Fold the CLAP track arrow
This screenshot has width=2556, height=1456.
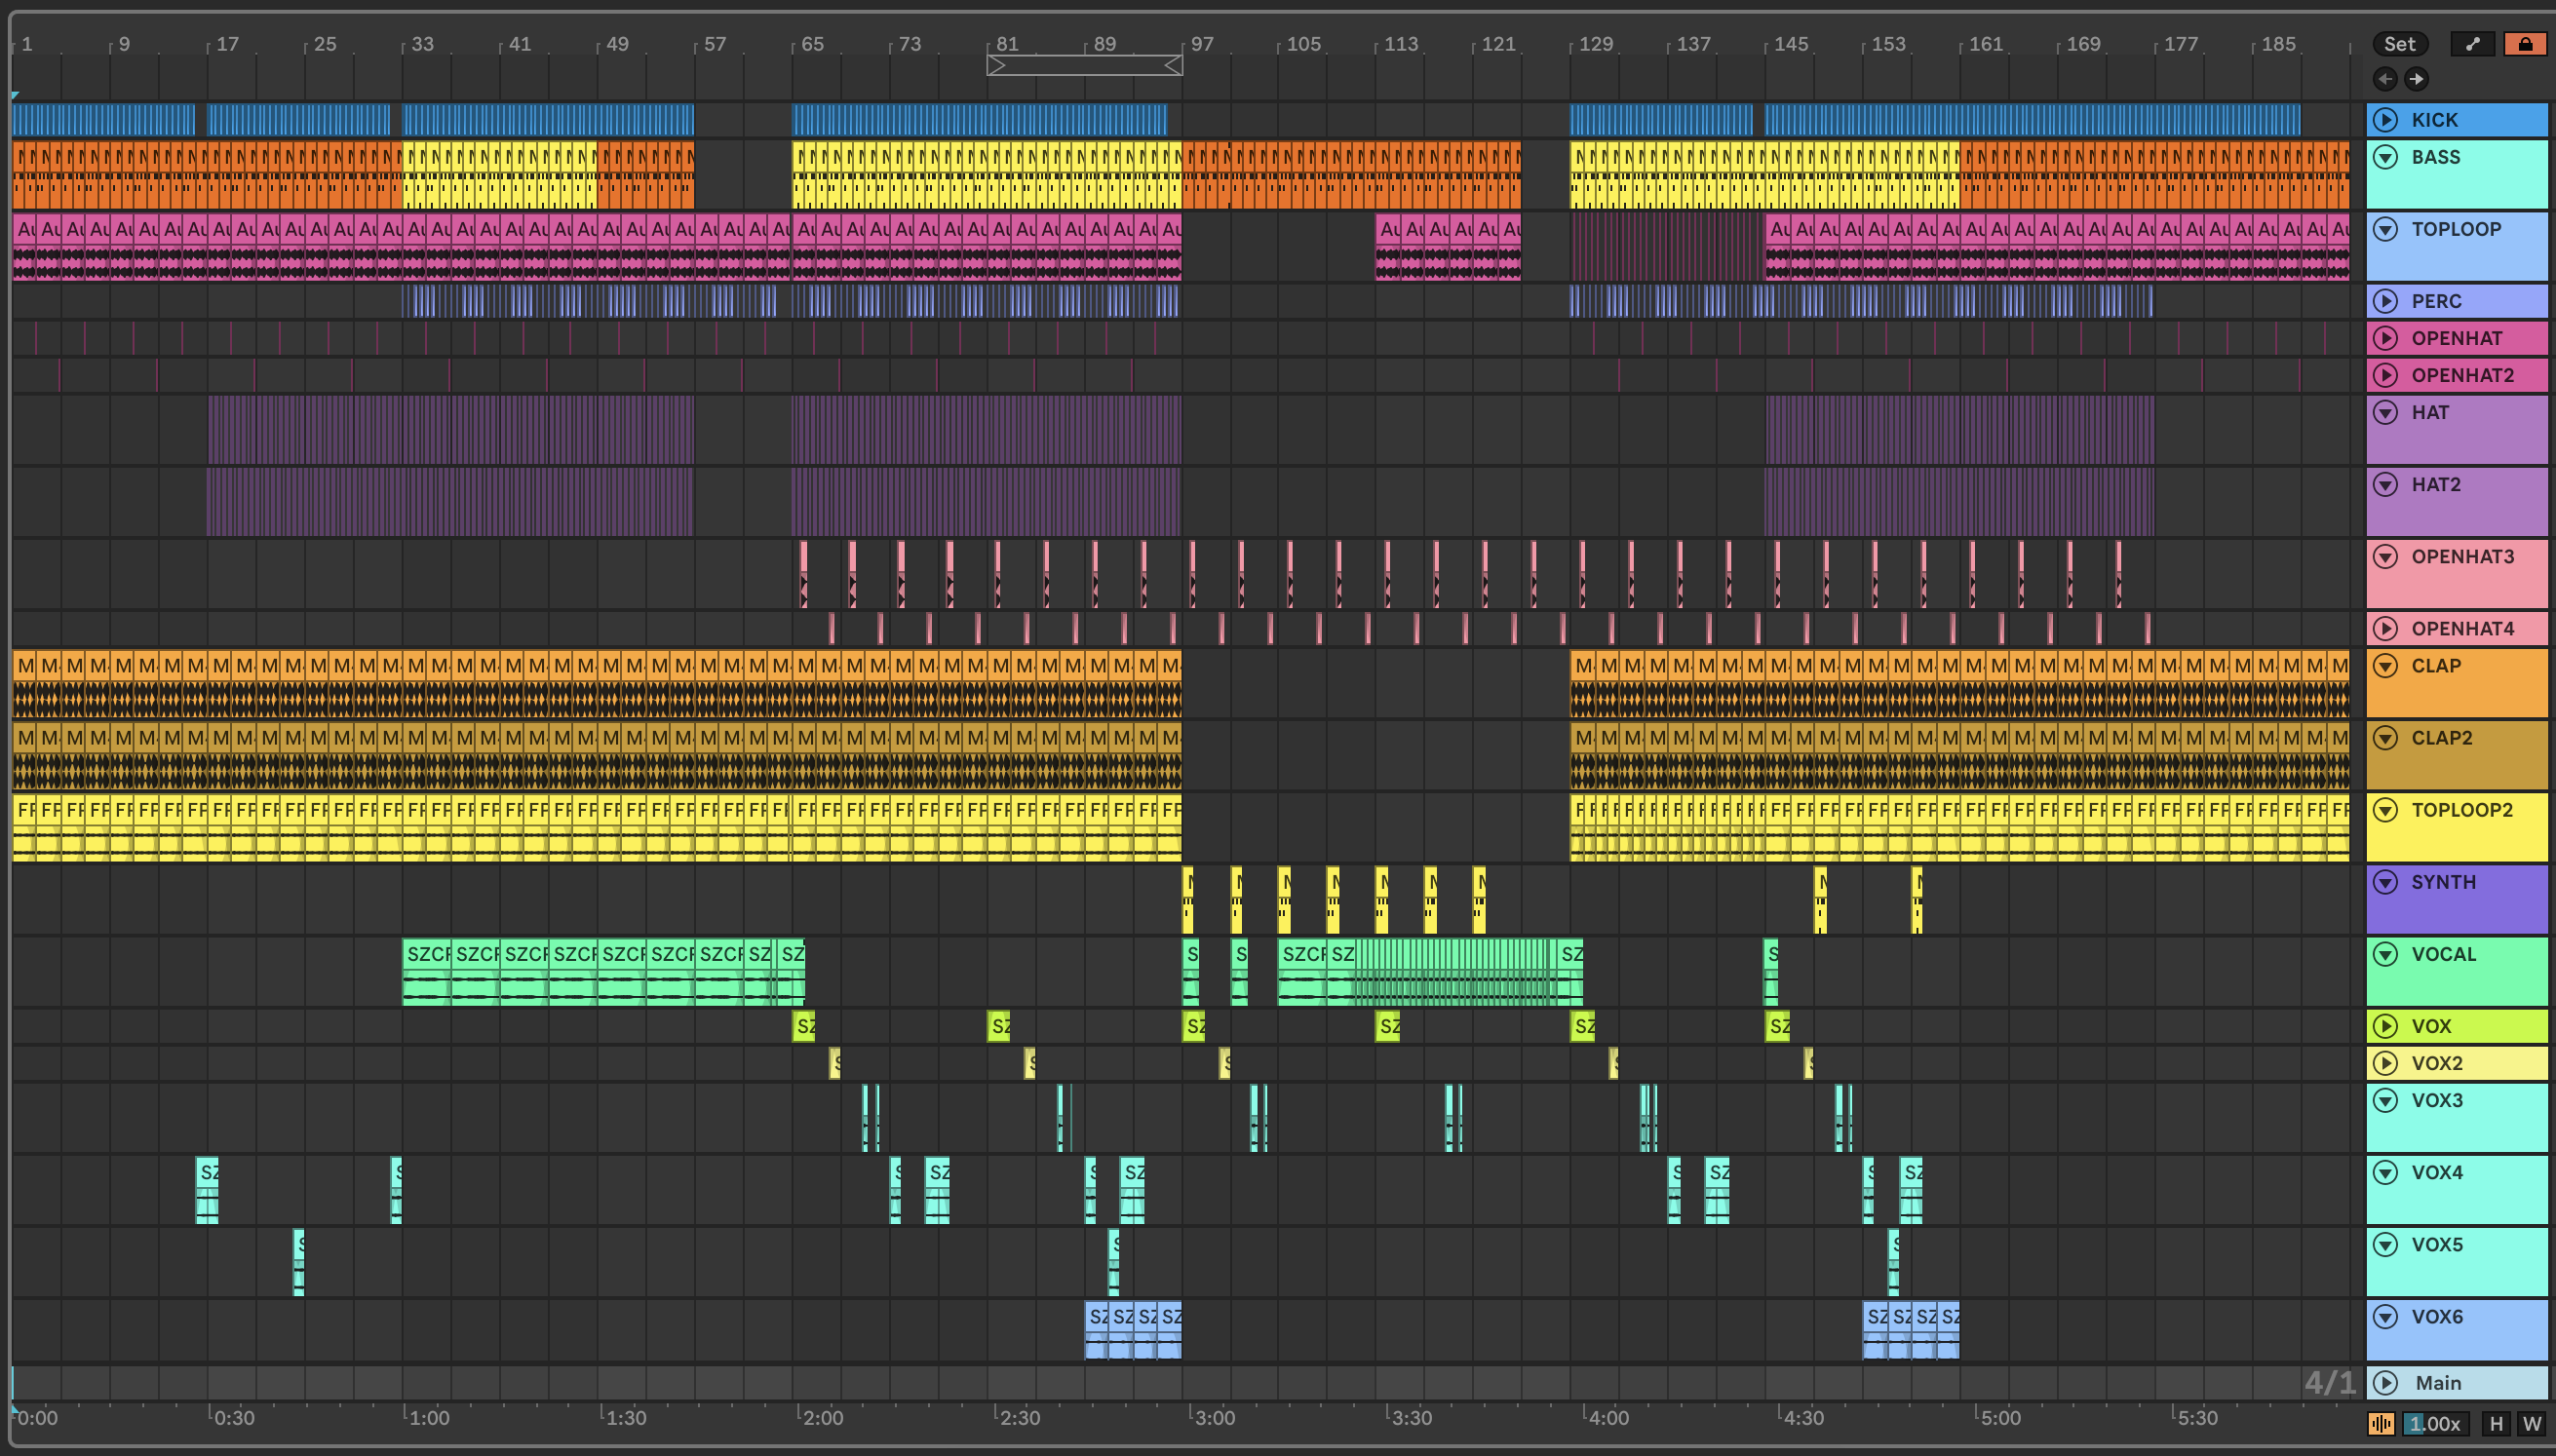point(2385,665)
